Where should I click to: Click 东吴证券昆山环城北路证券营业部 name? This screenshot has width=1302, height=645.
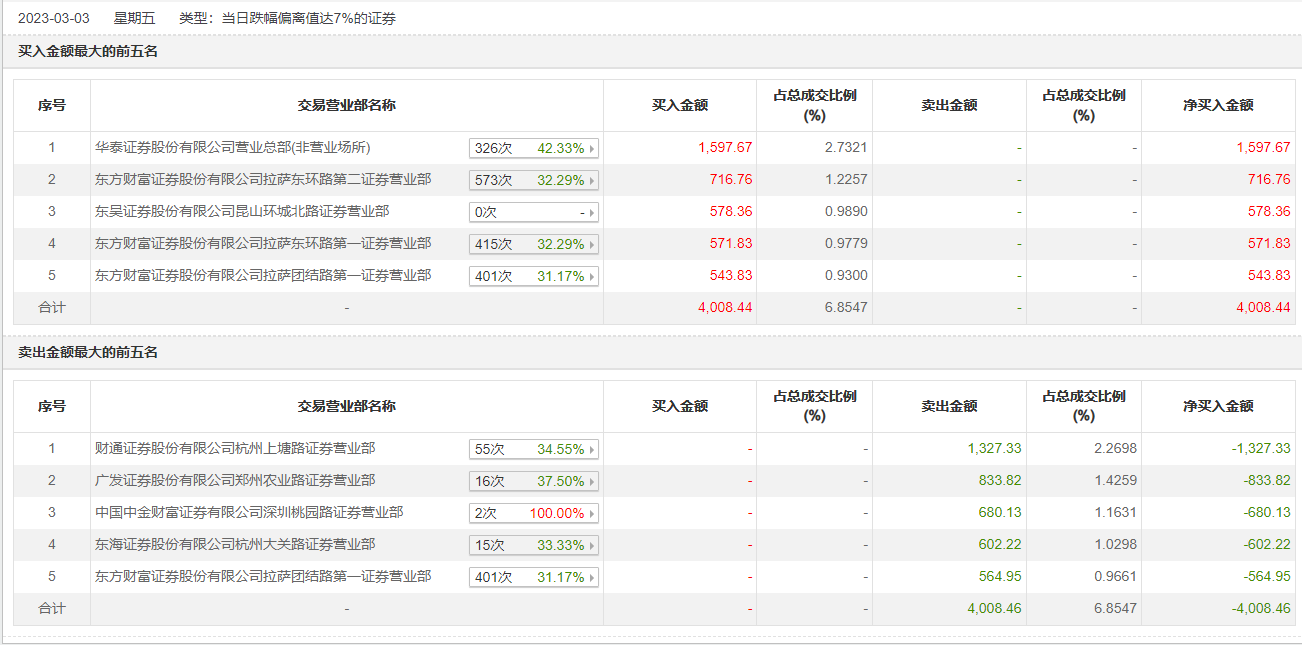242,212
